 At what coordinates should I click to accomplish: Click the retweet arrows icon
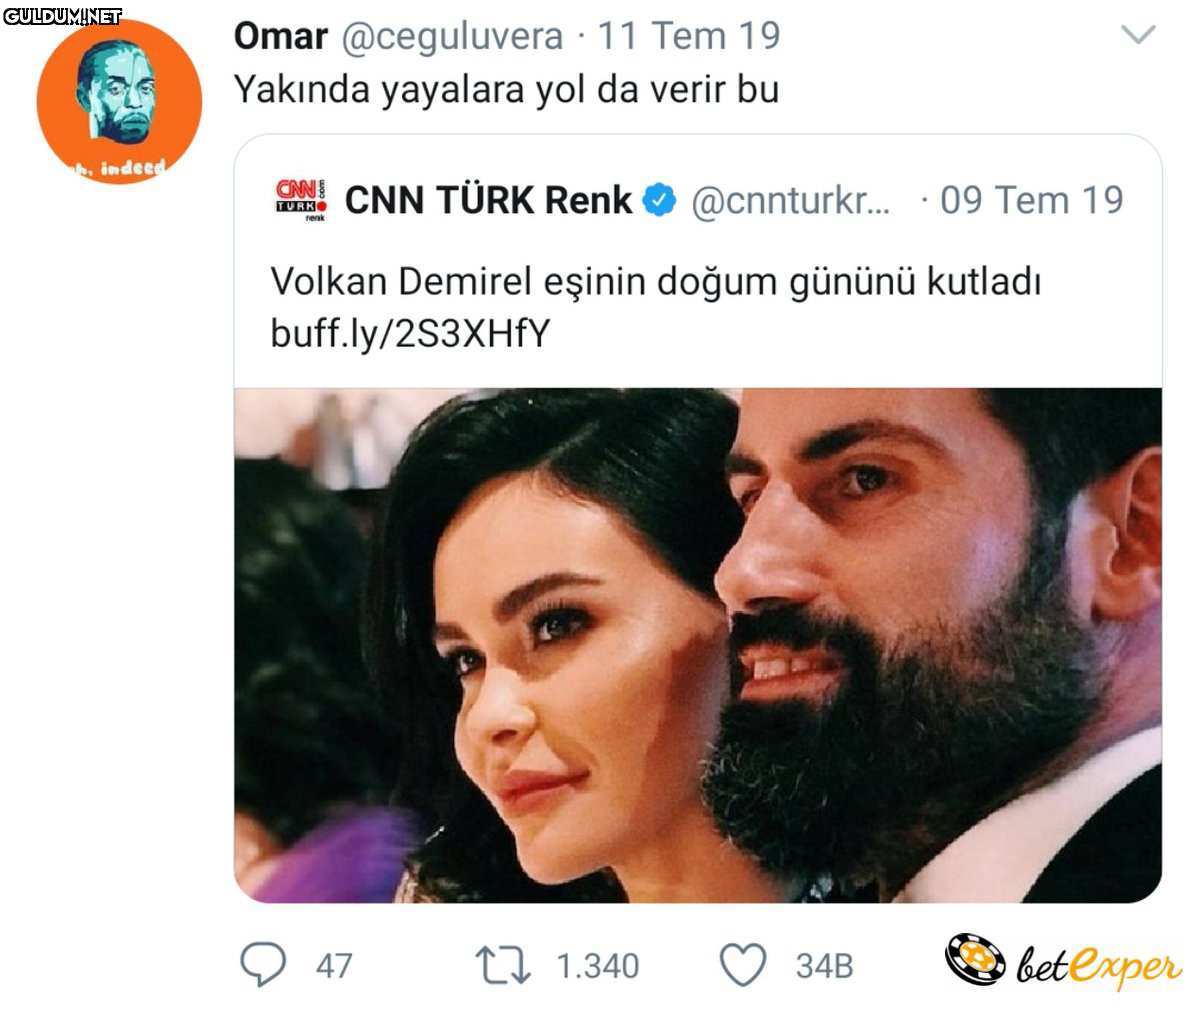tap(501, 966)
